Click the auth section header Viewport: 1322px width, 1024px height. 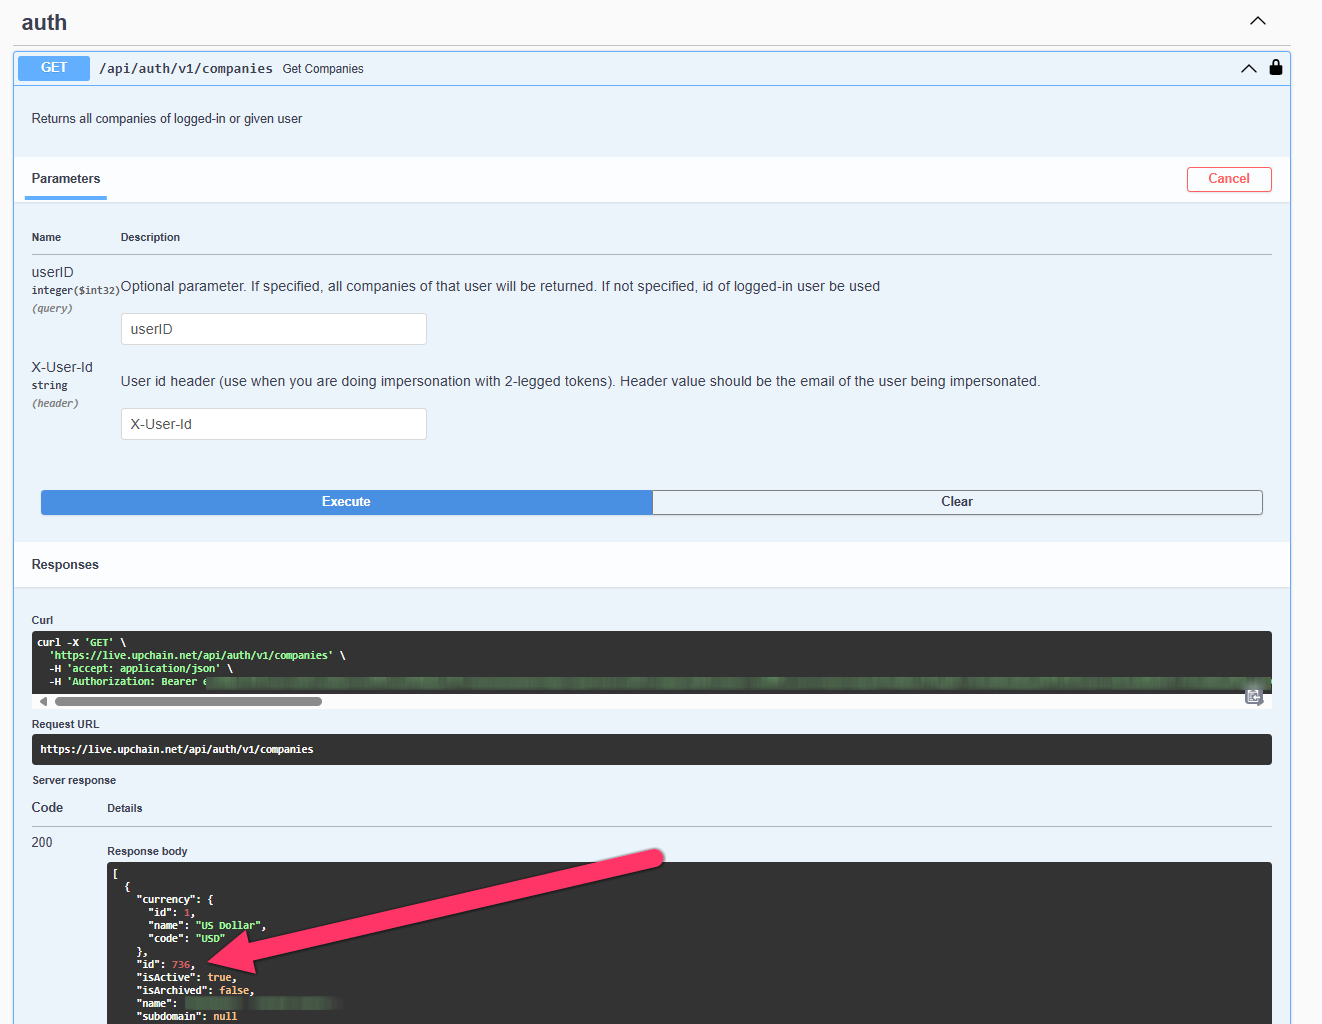point(44,21)
